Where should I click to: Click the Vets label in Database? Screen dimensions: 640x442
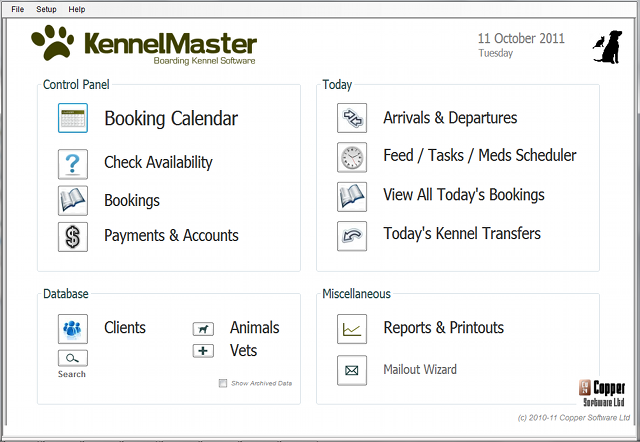tap(243, 350)
